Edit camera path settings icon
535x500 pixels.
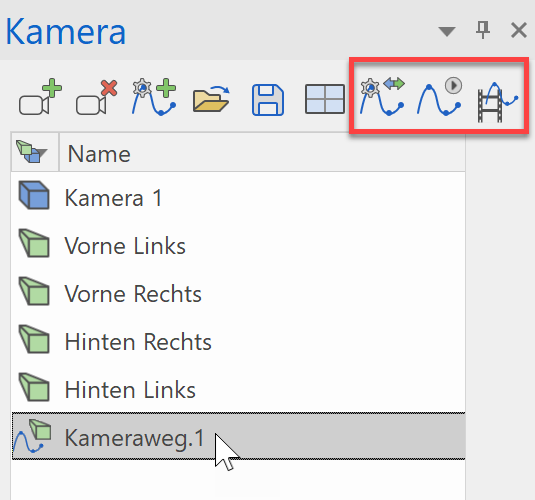click(x=382, y=97)
